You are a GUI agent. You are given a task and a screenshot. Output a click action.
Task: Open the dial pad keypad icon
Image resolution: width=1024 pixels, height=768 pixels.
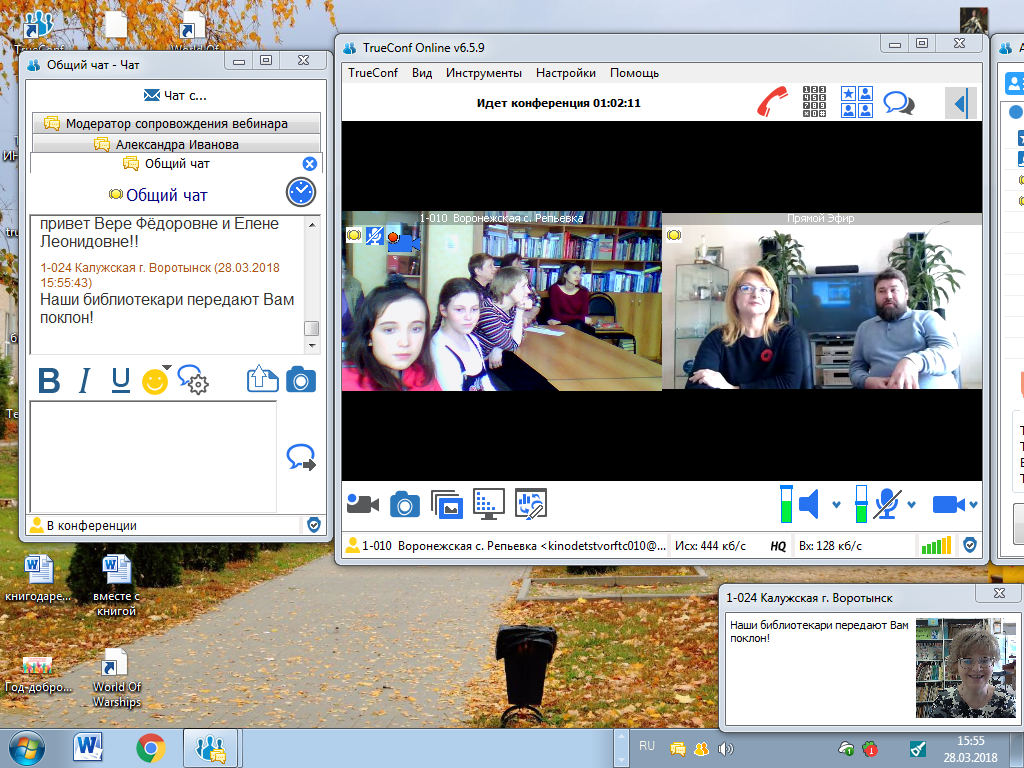click(x=814, y=102)
